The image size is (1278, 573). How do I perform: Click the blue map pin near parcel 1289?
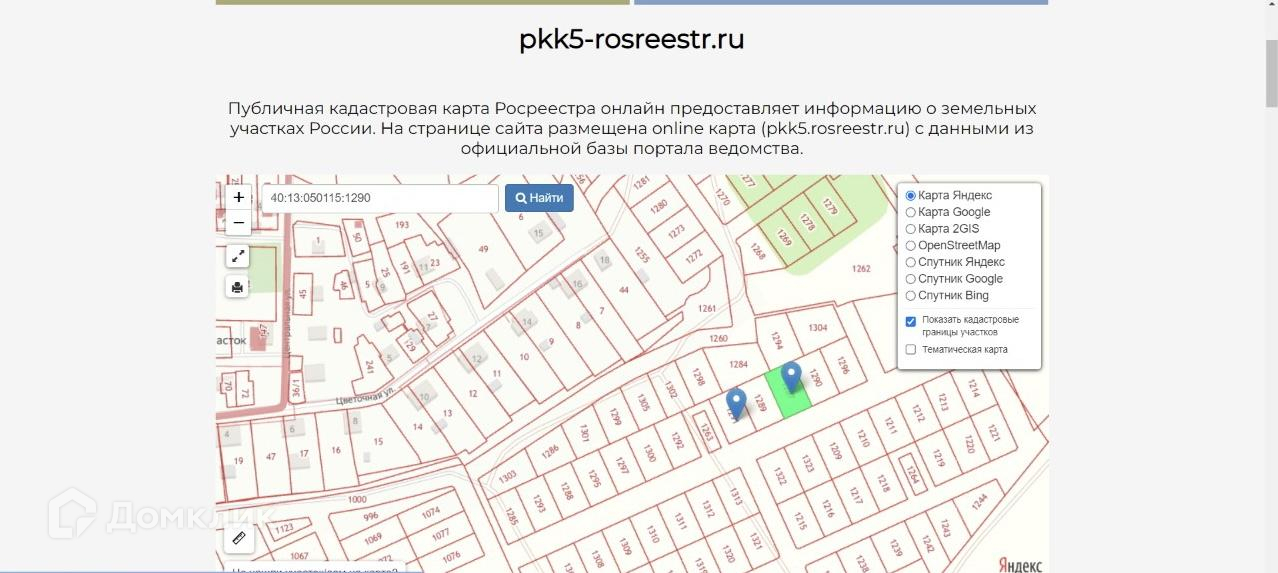point(736,403)
